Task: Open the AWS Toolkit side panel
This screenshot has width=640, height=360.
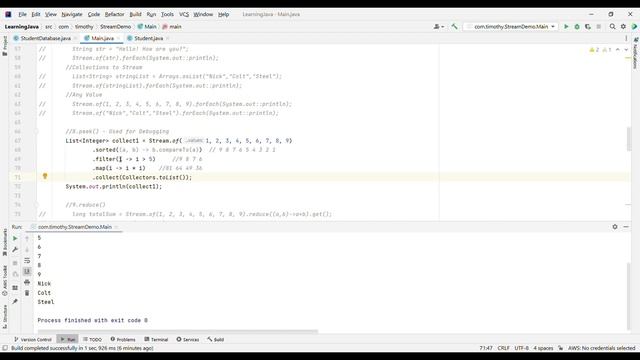Action: (x=5, y=280)
